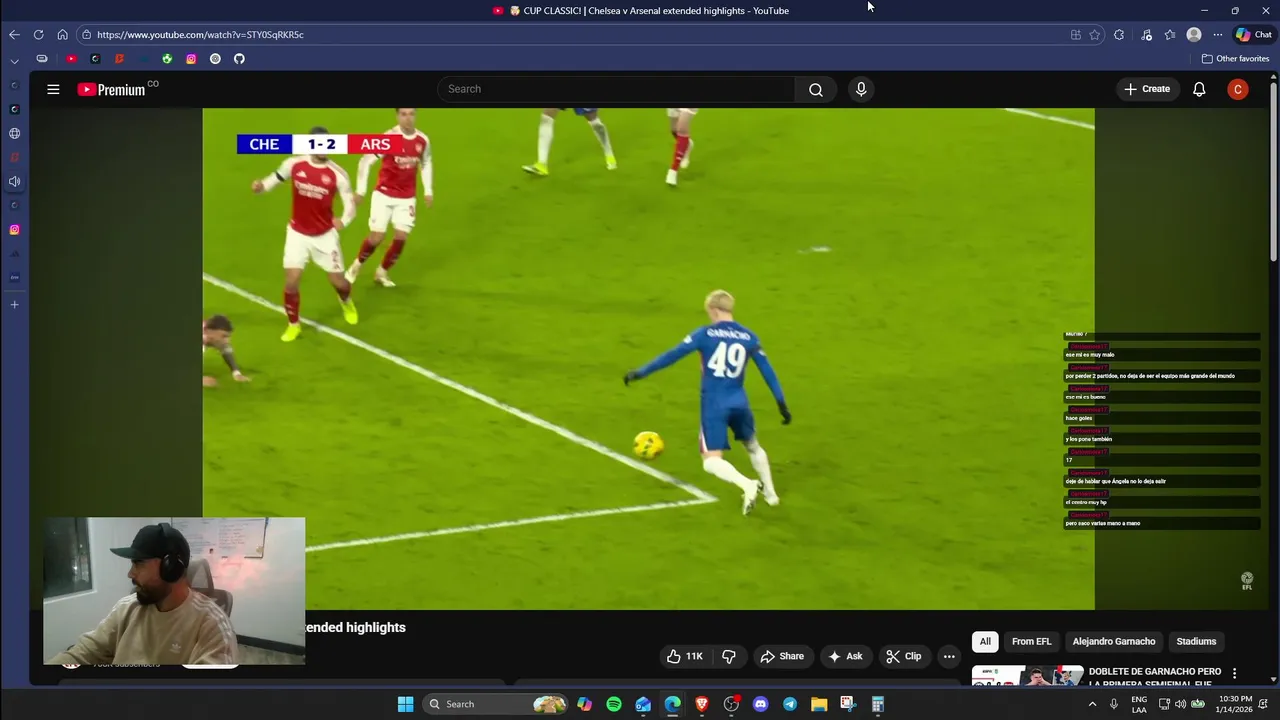Screen dimensions: 1280x720
Task: Open the globe vertical tab in sidebar
Action: pyautogui.click(x=14, y=133)
